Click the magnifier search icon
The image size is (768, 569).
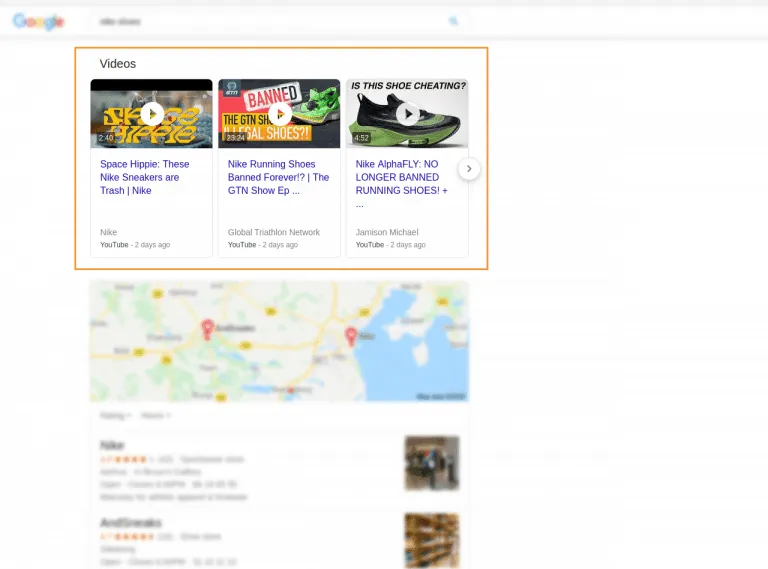click(x=454, y=21)
